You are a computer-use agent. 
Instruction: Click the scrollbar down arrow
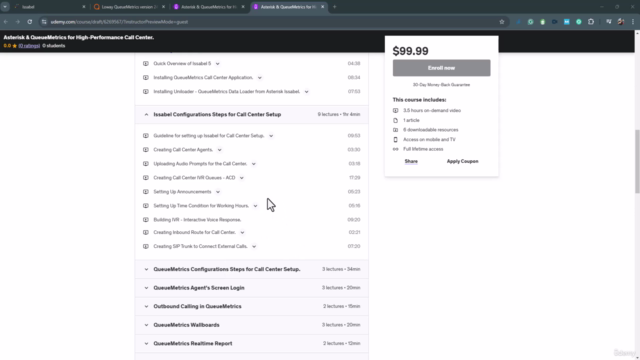[637, 358]
